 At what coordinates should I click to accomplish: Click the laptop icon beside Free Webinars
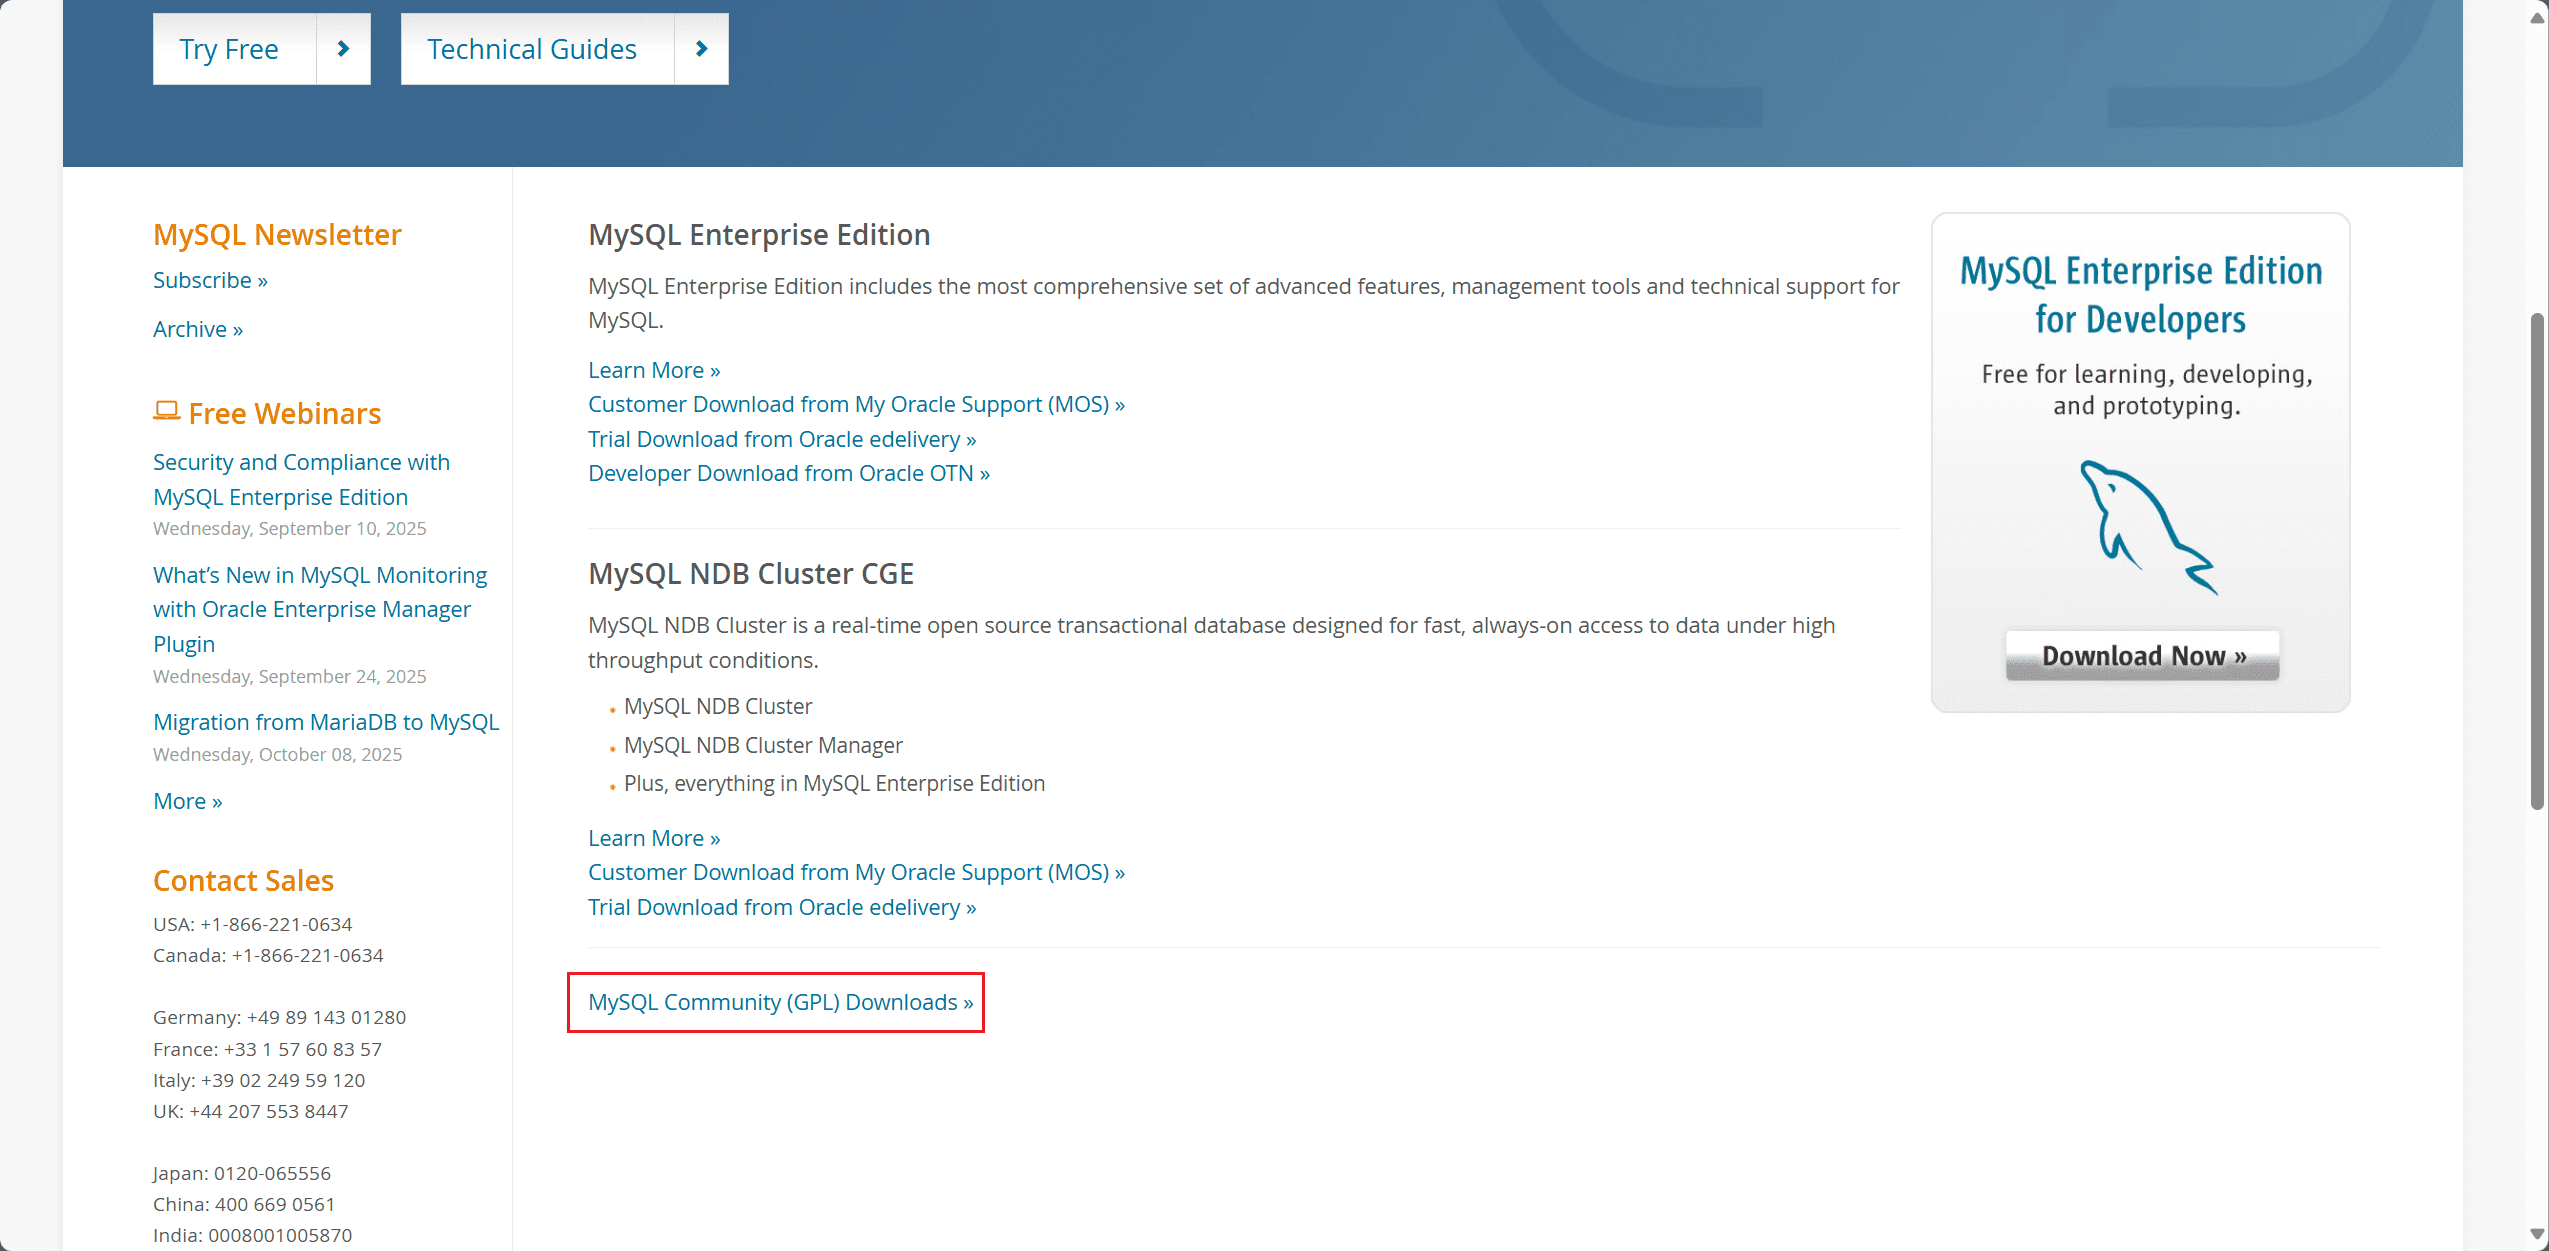166,411
